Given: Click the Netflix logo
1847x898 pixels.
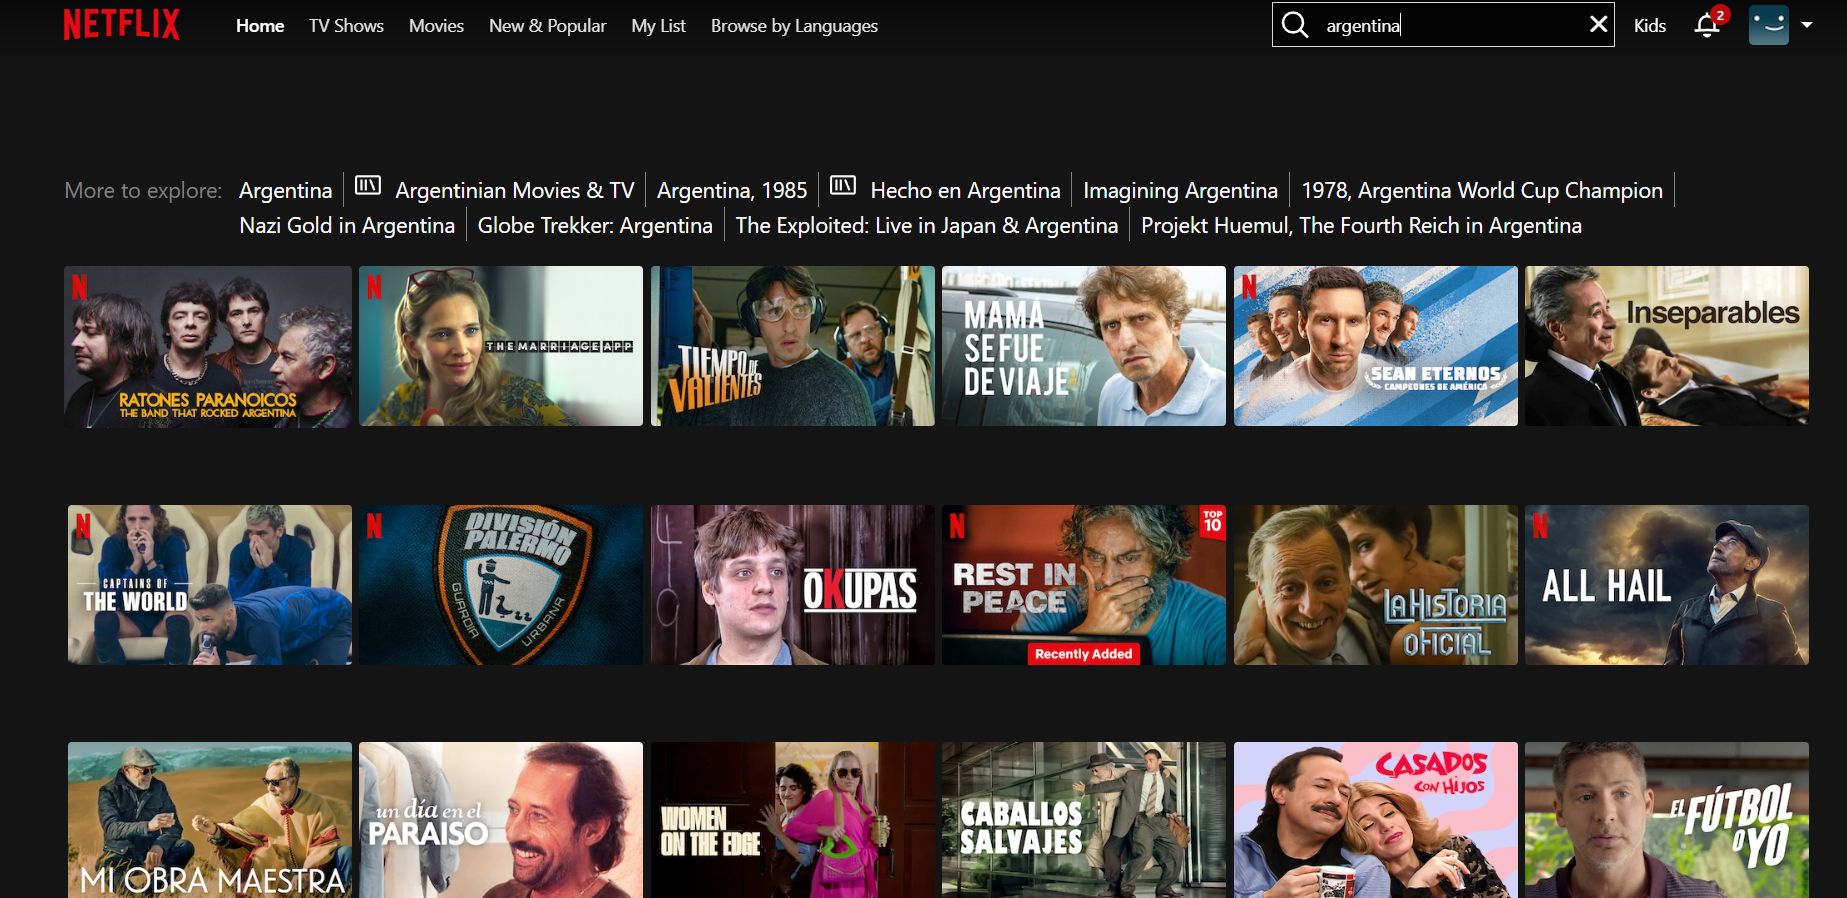Looking at the screenshot, I should (x=122, y=25).
